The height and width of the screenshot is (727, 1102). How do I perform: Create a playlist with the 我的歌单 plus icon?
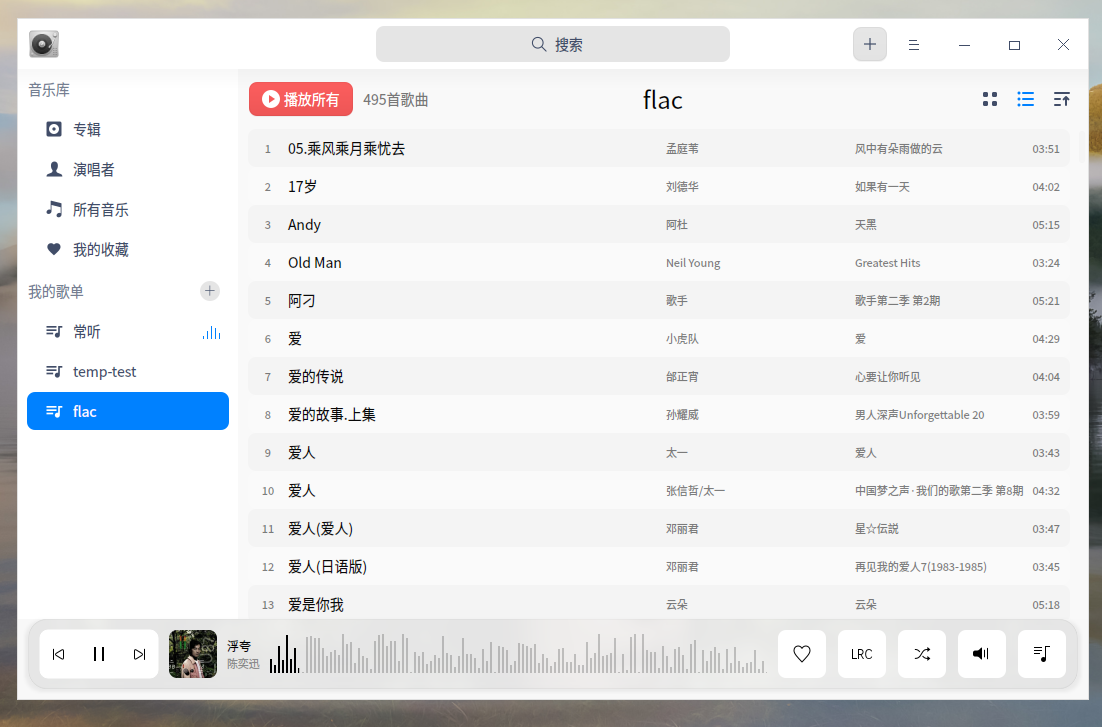[209, 291]
